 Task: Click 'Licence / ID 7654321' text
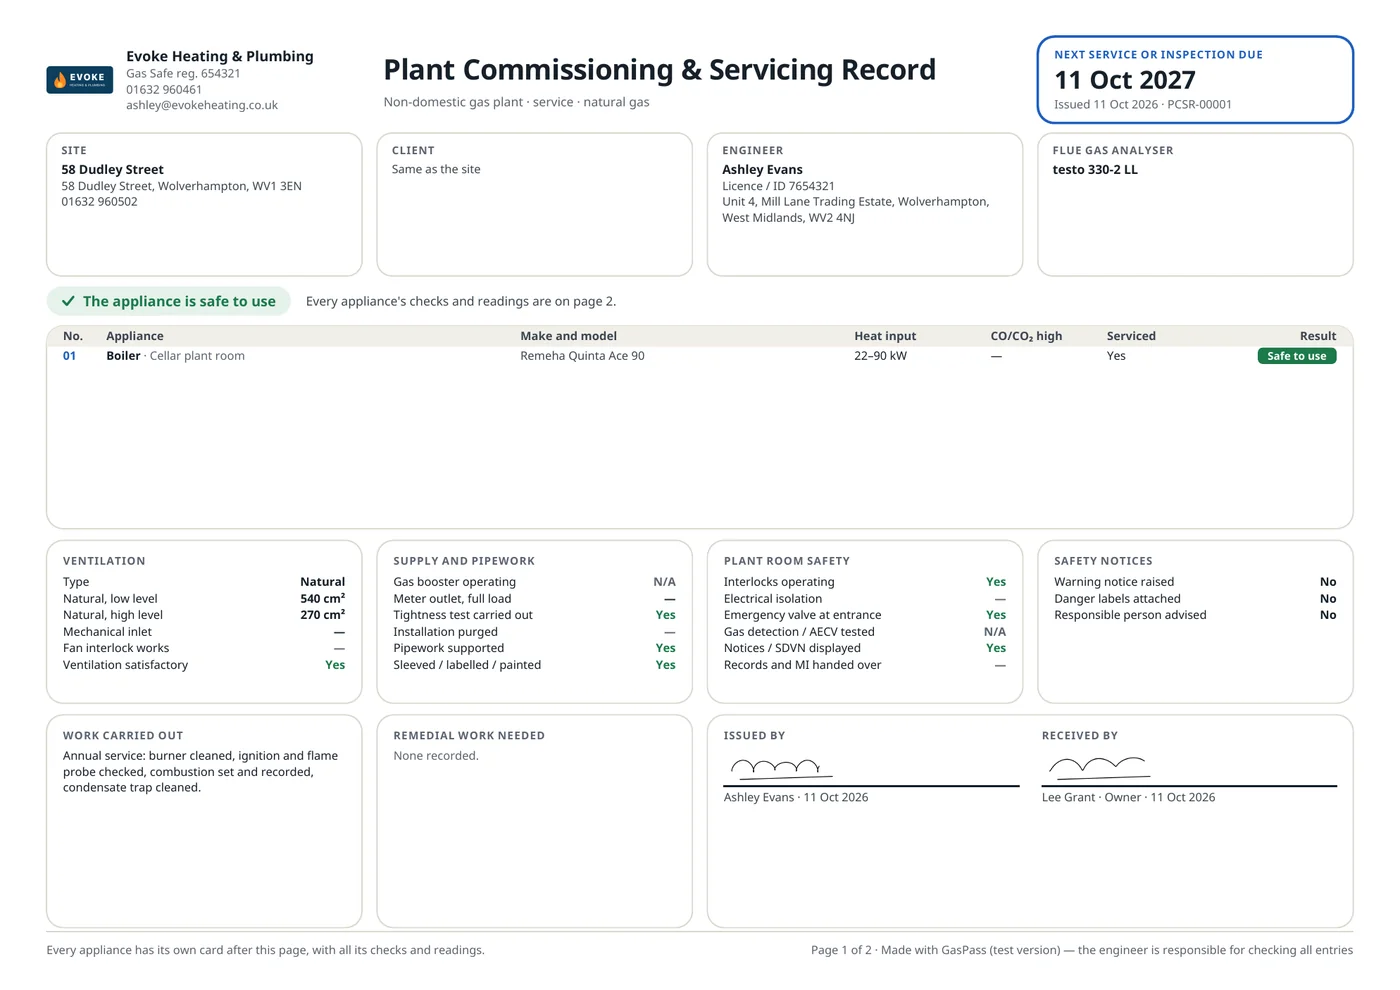778,186
